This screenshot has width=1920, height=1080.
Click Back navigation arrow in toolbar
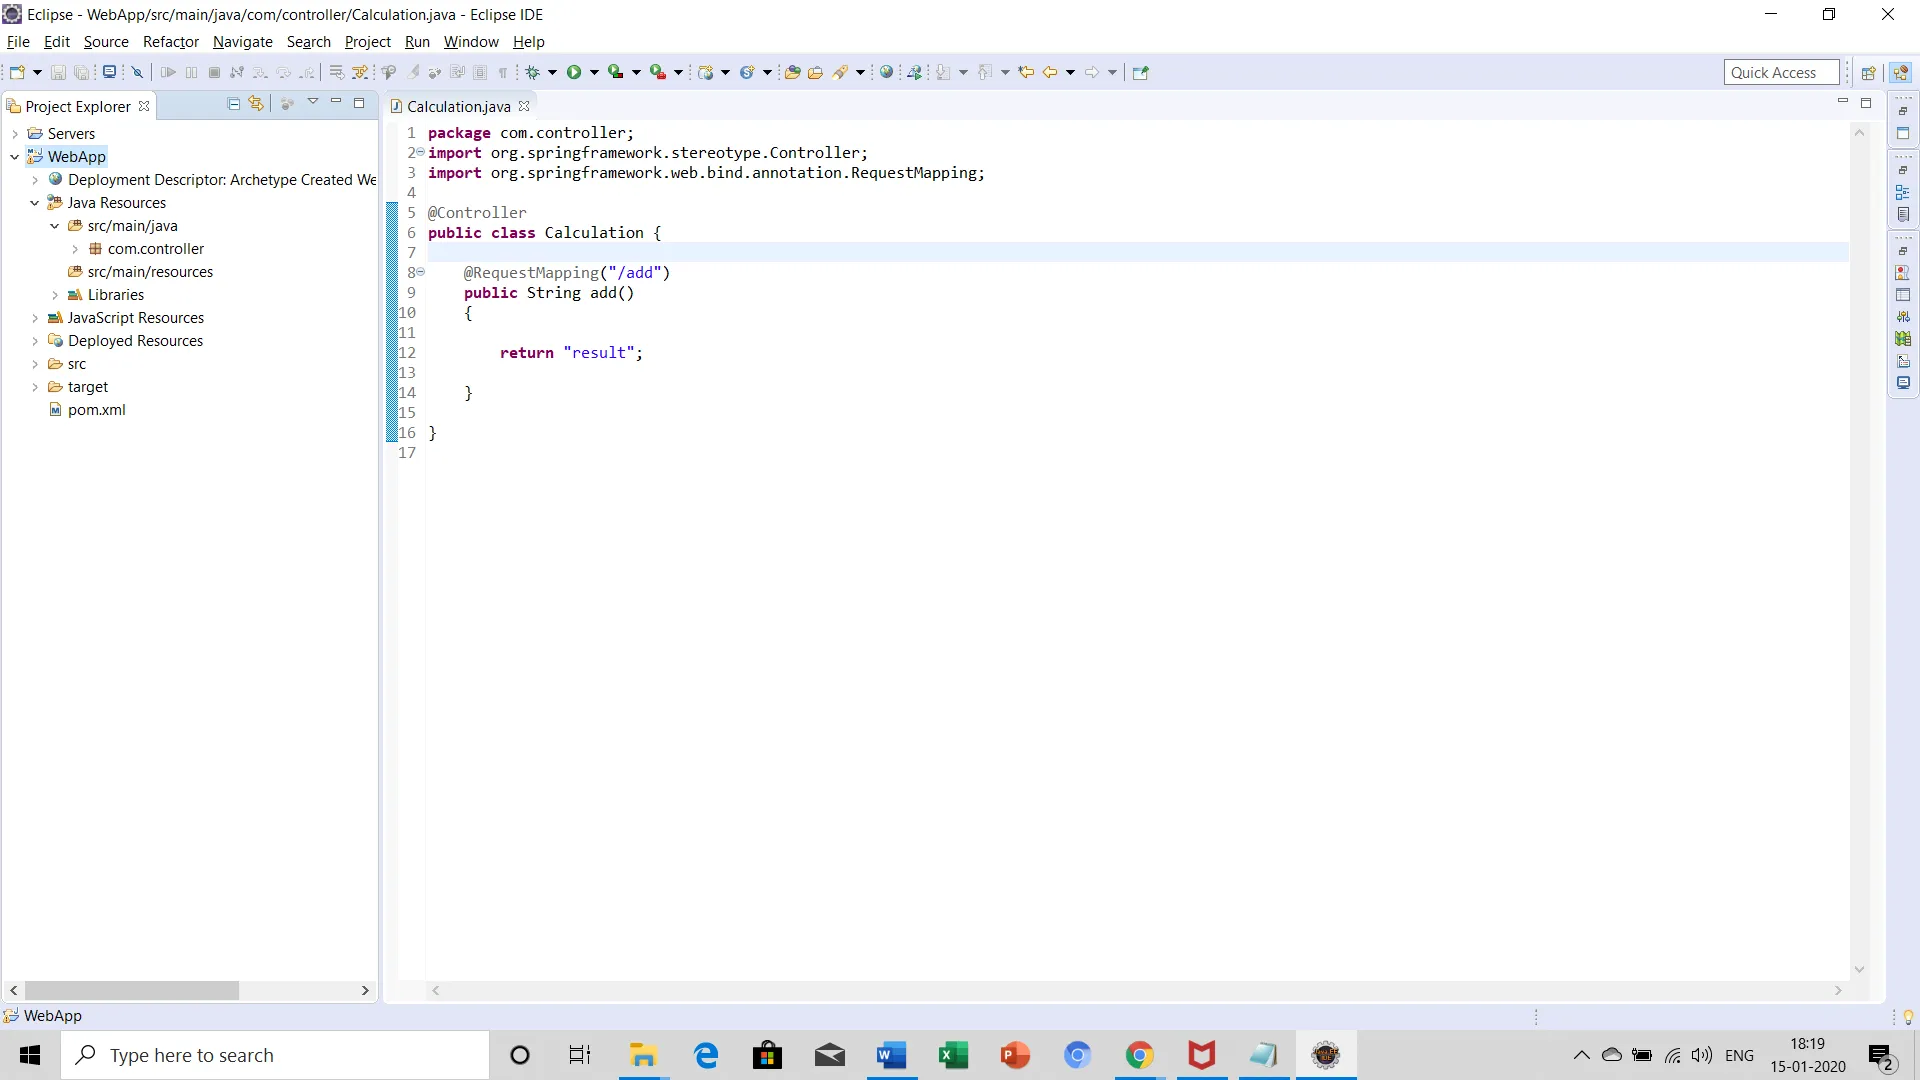tap(1049, 72)
